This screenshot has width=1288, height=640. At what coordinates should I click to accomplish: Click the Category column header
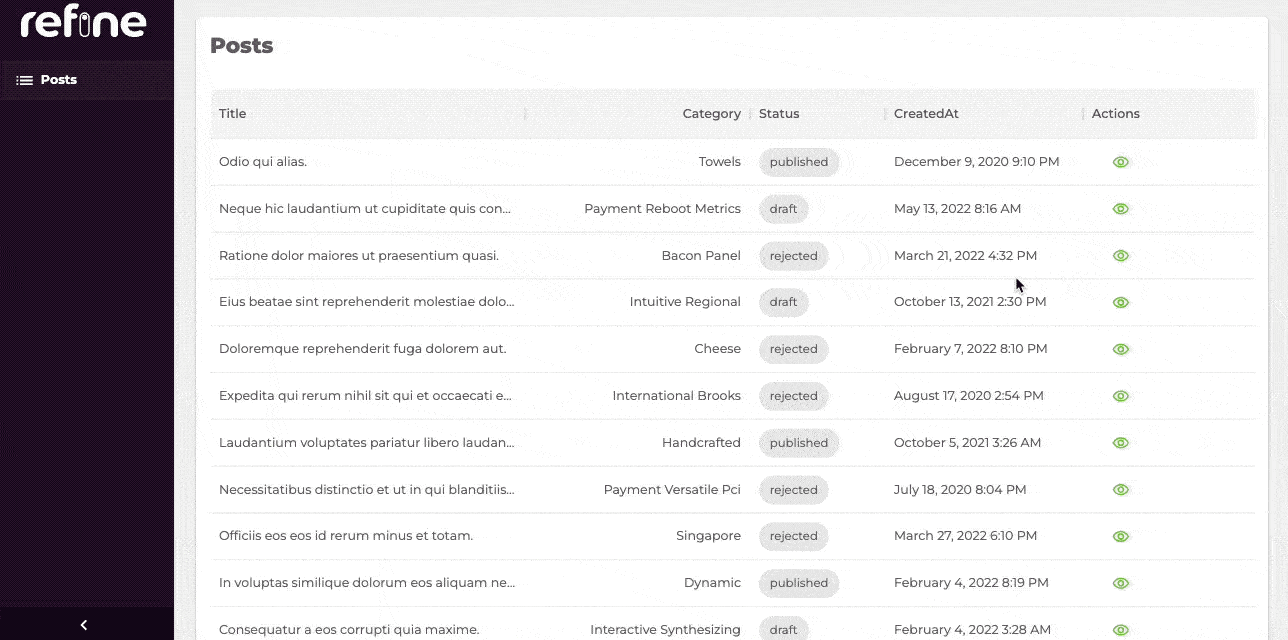[x=711, y=114]
